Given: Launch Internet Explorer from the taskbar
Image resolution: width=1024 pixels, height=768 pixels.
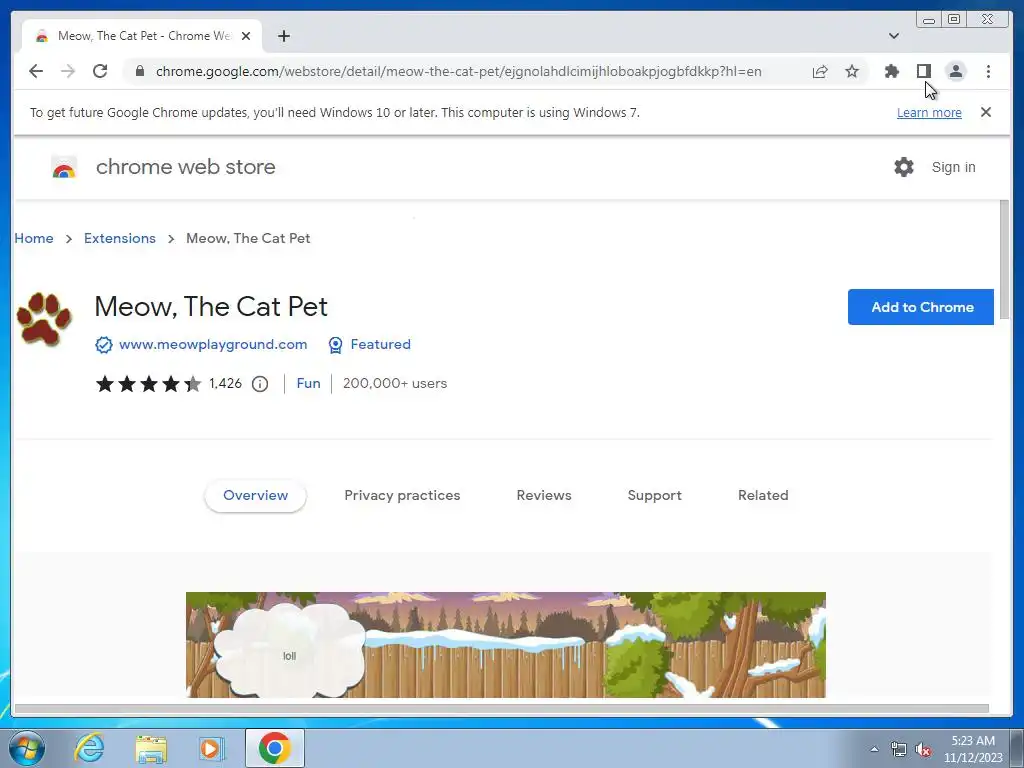Looking at the screenshot, I should tap(89, 748).
